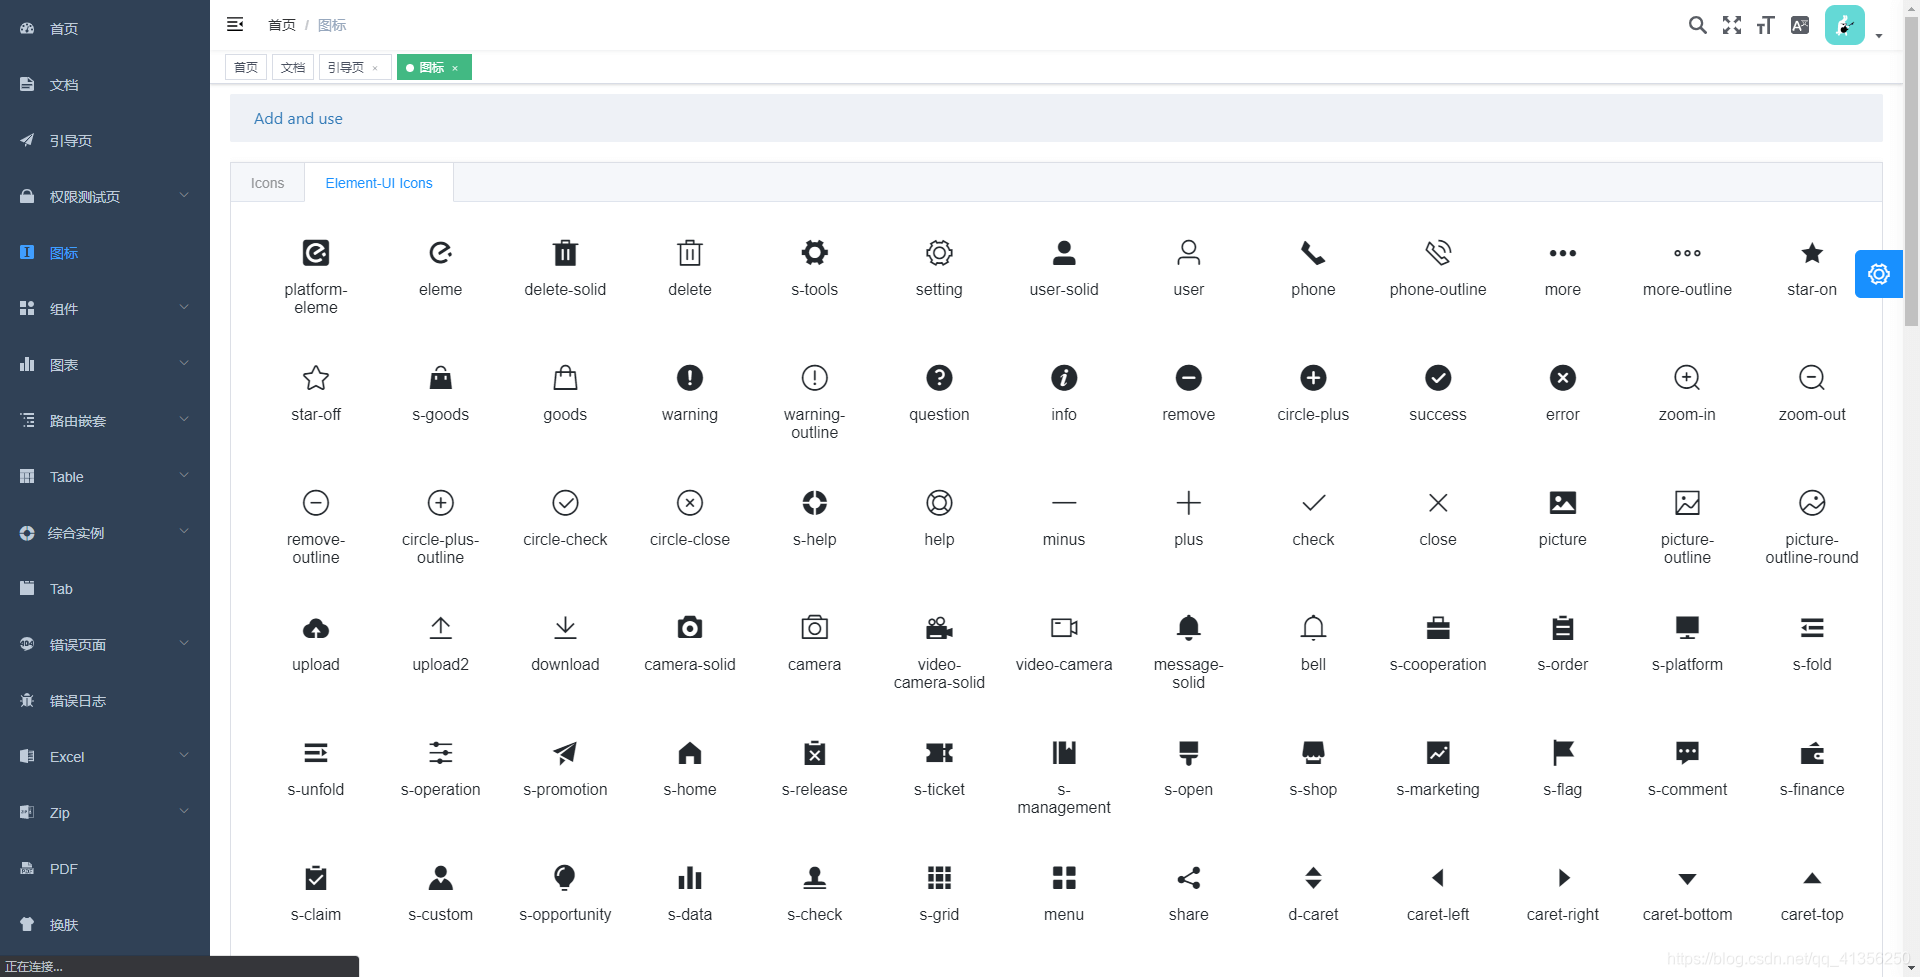Expand the 组件 sidebar submenu
Viewport: 1920px width, 977px height.
click(x=105, y=308)
